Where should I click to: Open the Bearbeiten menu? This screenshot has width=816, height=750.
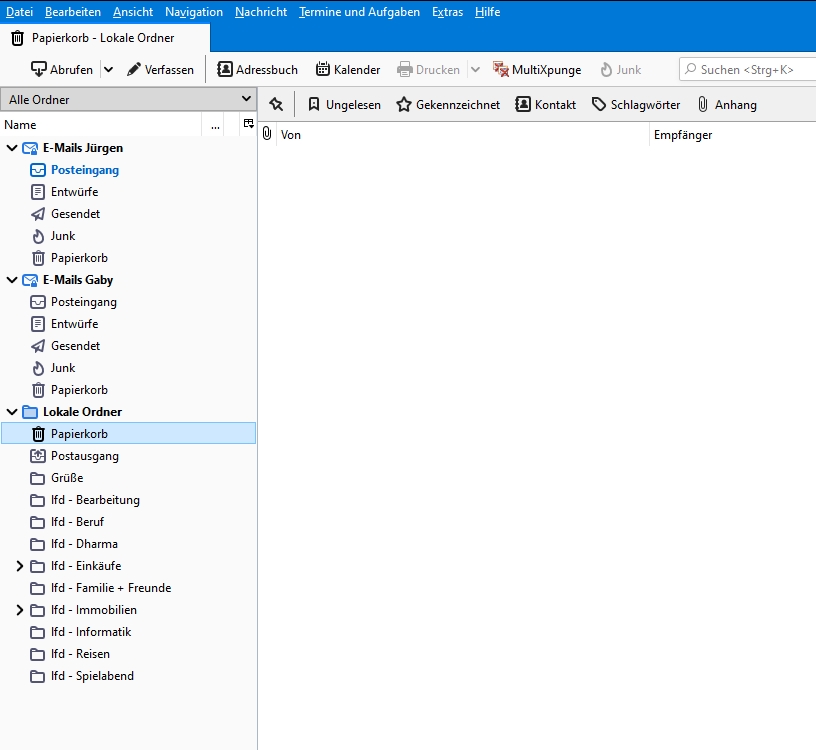coord(73,11)
